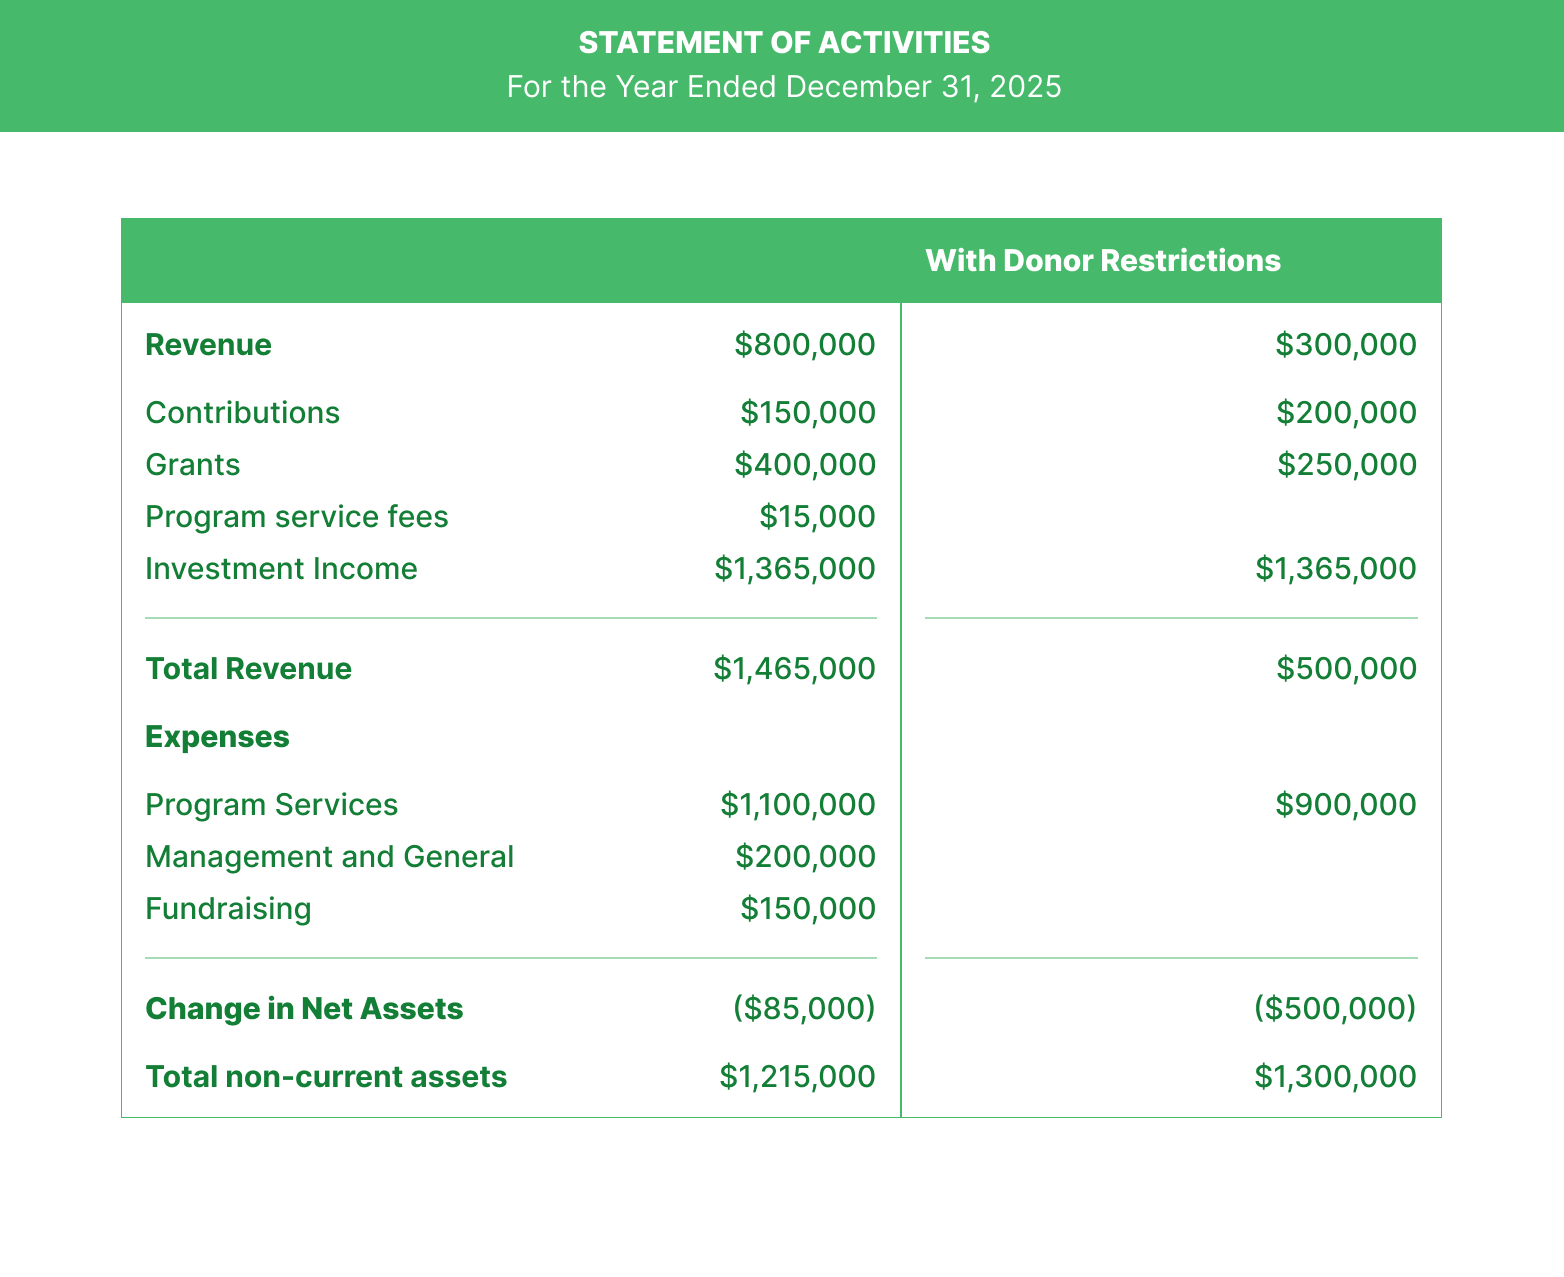Select the Contributions line item
Screen dimensions: 1564x1277
pyautogui.click(x=242, y=412)
